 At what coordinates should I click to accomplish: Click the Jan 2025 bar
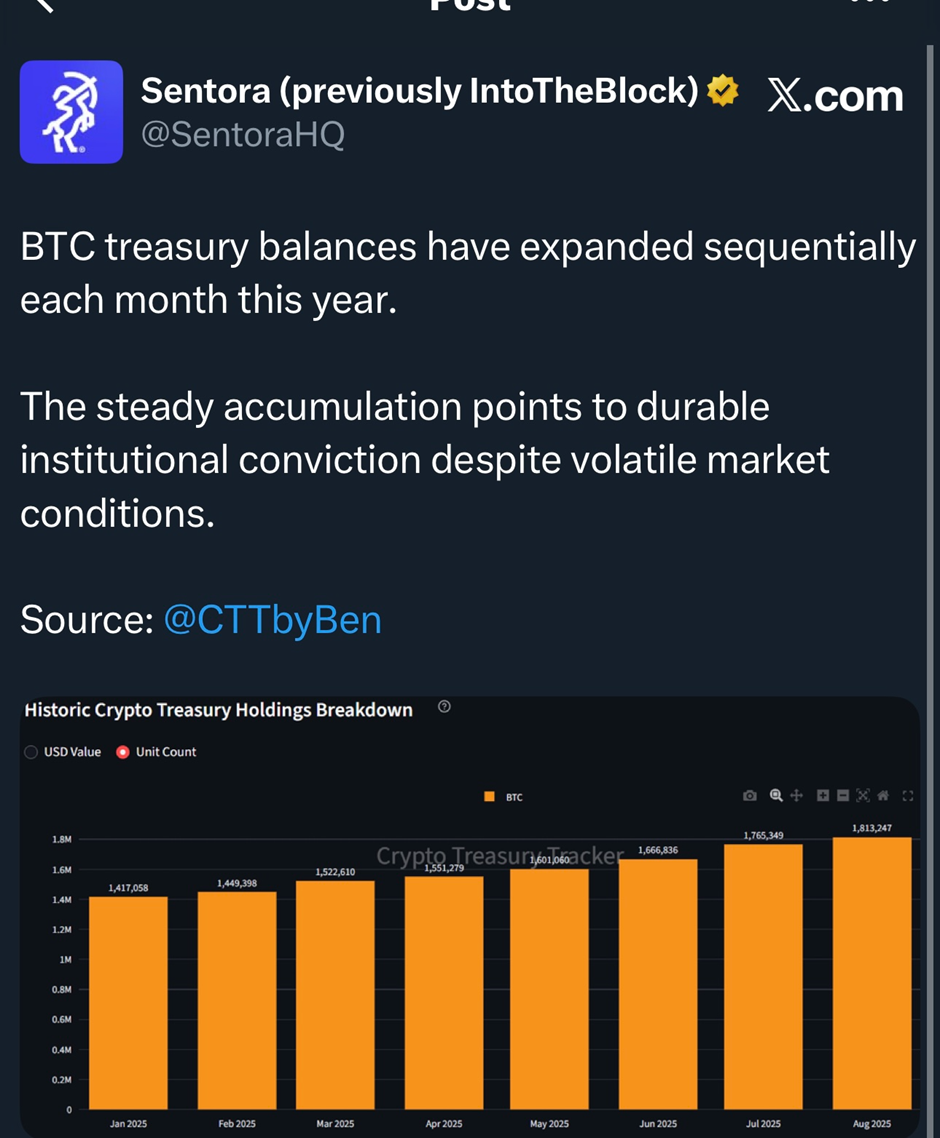point(128,1002)
